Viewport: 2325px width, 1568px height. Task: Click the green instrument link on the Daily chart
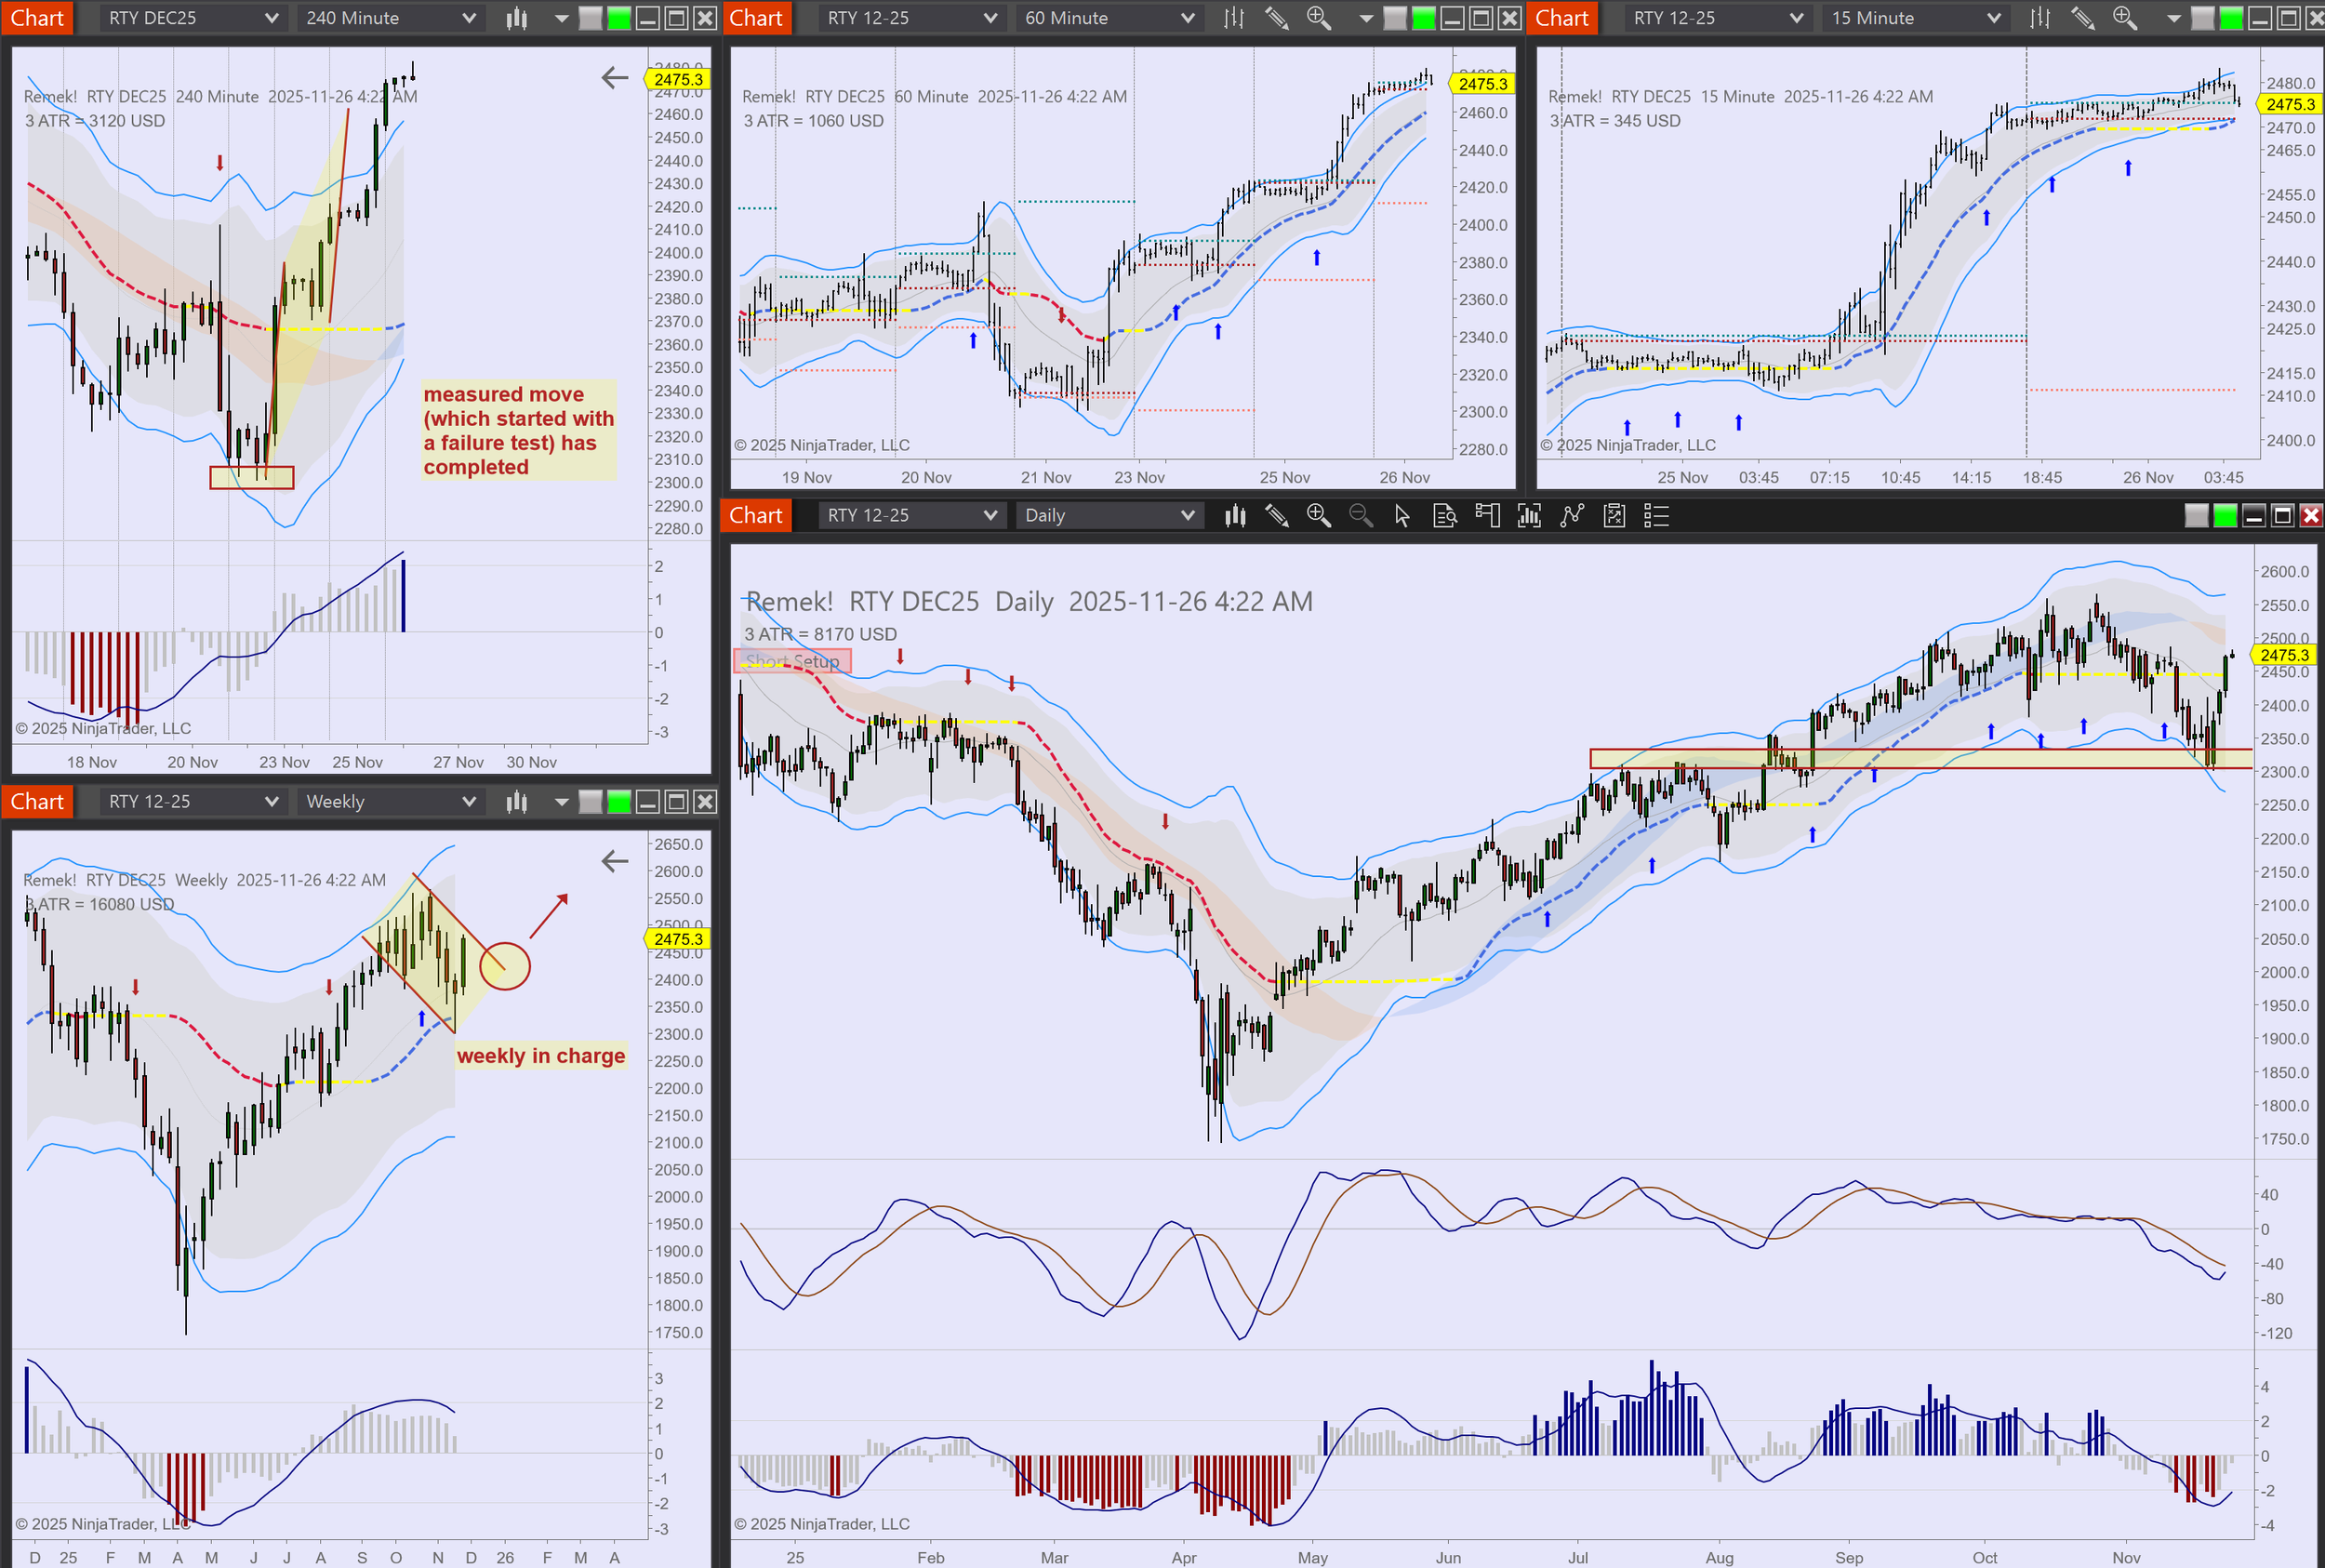pos(2225,516)
